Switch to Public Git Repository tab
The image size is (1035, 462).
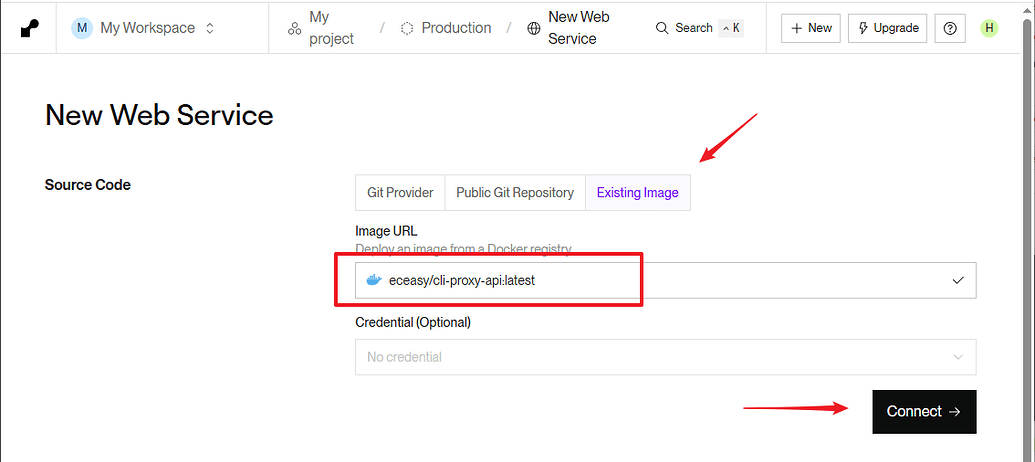[515, 193]
